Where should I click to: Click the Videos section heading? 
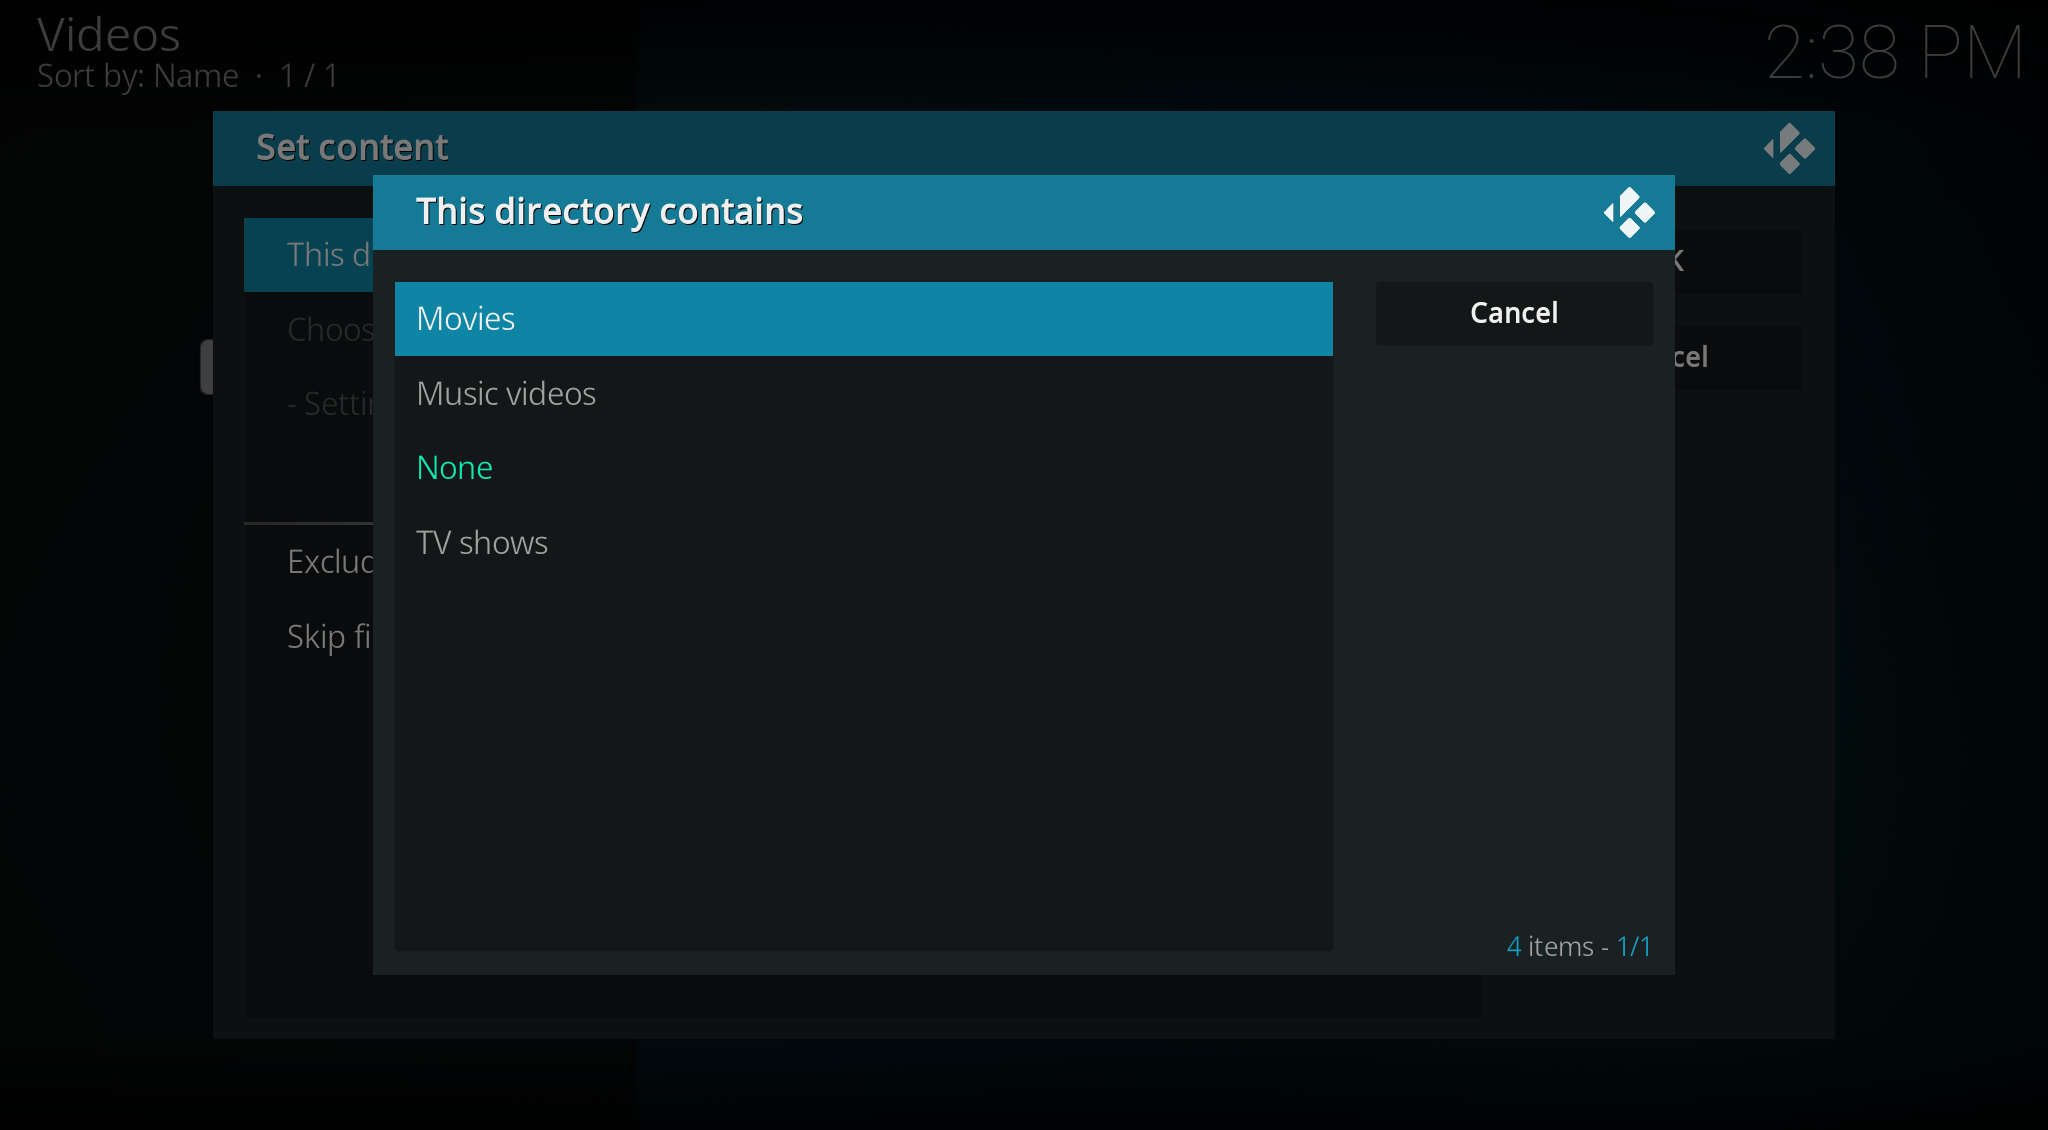pyautogui.click(x=109, y=35)
